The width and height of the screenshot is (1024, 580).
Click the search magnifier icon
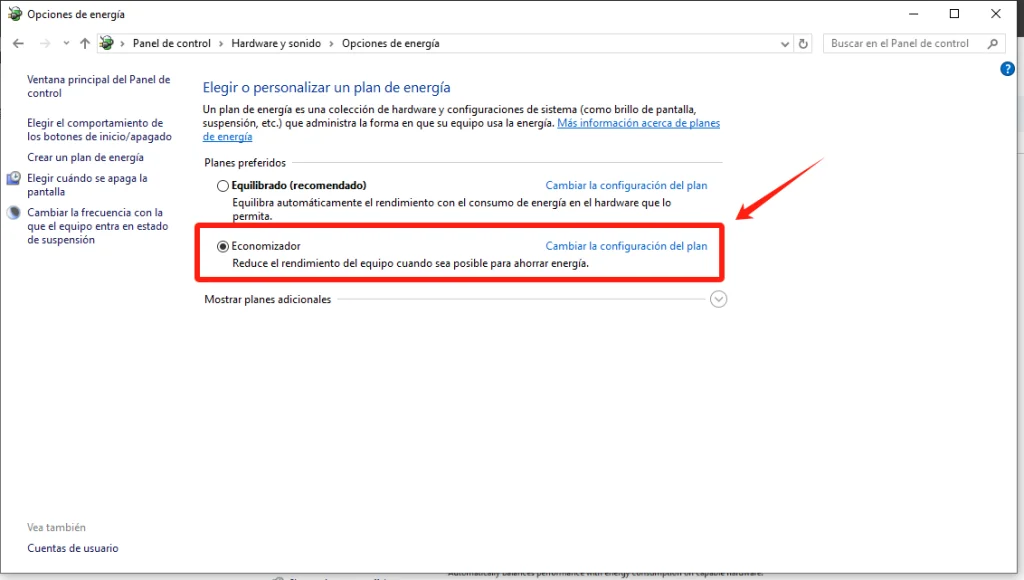click(x=993, y=44)
